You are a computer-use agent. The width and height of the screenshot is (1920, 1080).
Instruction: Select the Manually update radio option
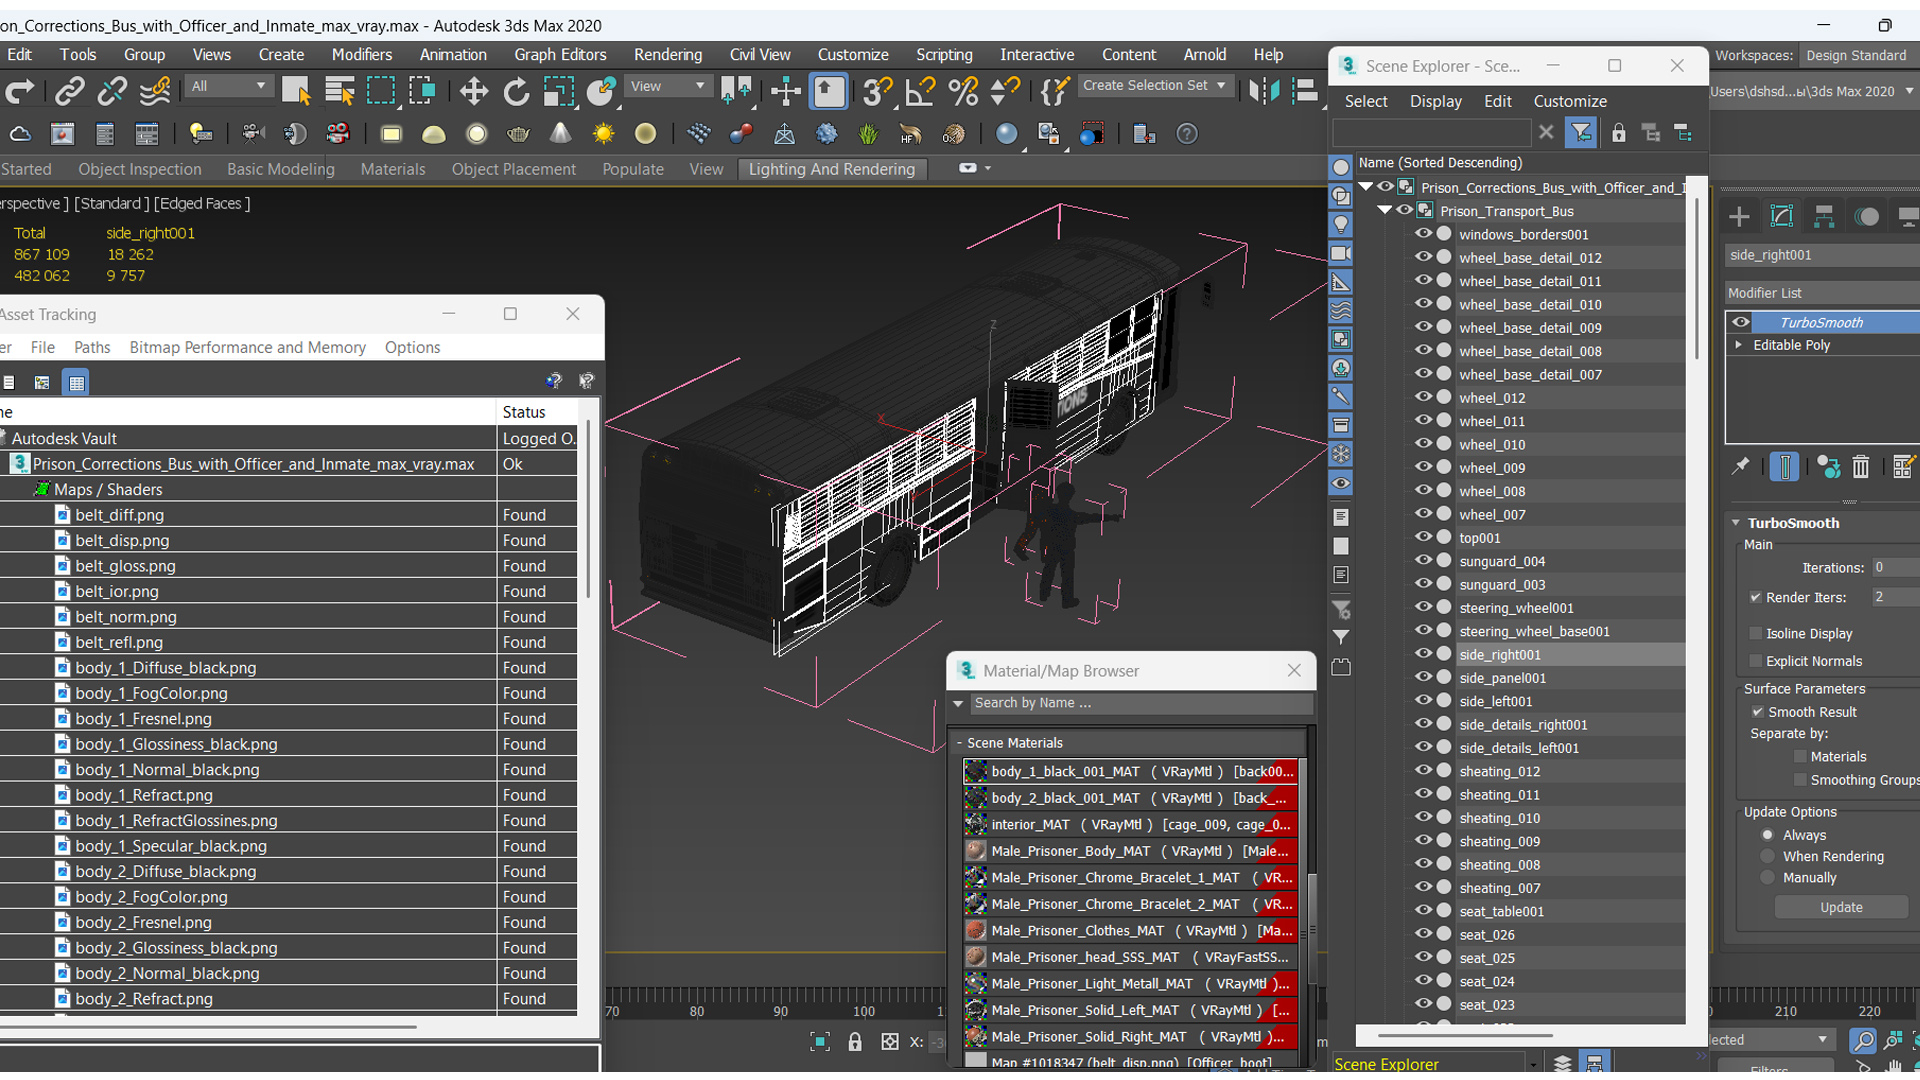point(1767,878)
